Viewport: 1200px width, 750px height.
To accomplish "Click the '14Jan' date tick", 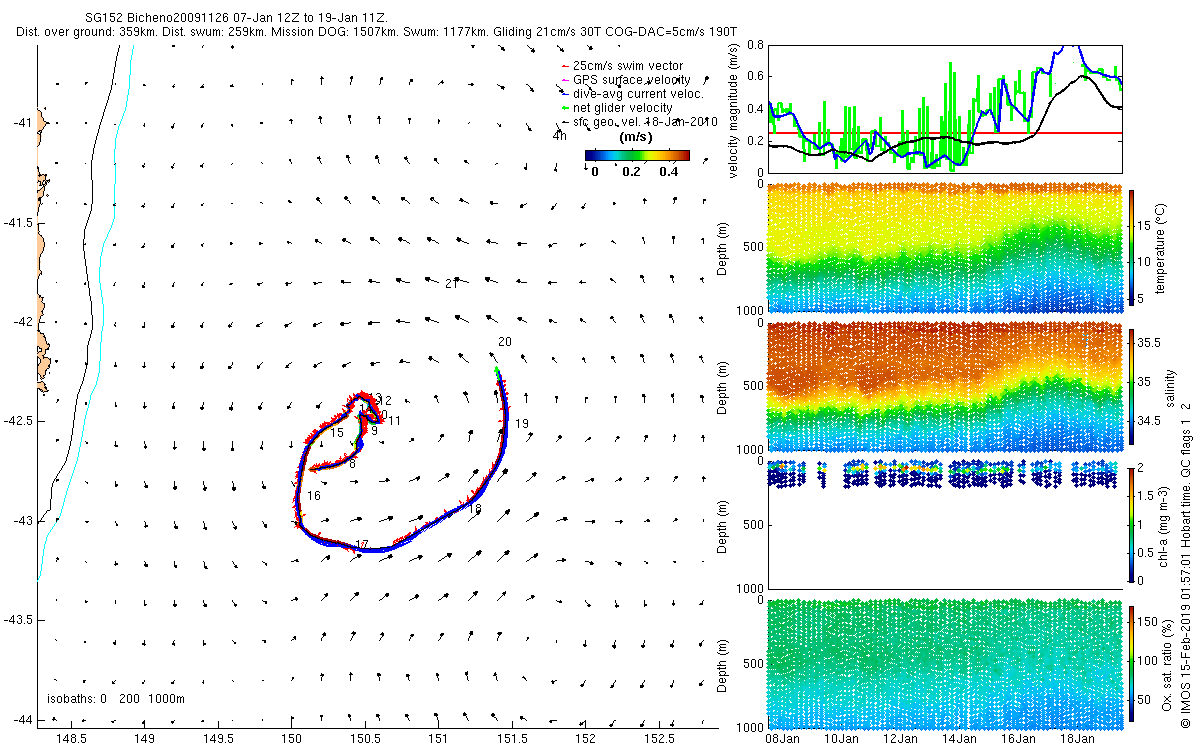I will pos(959,738).
